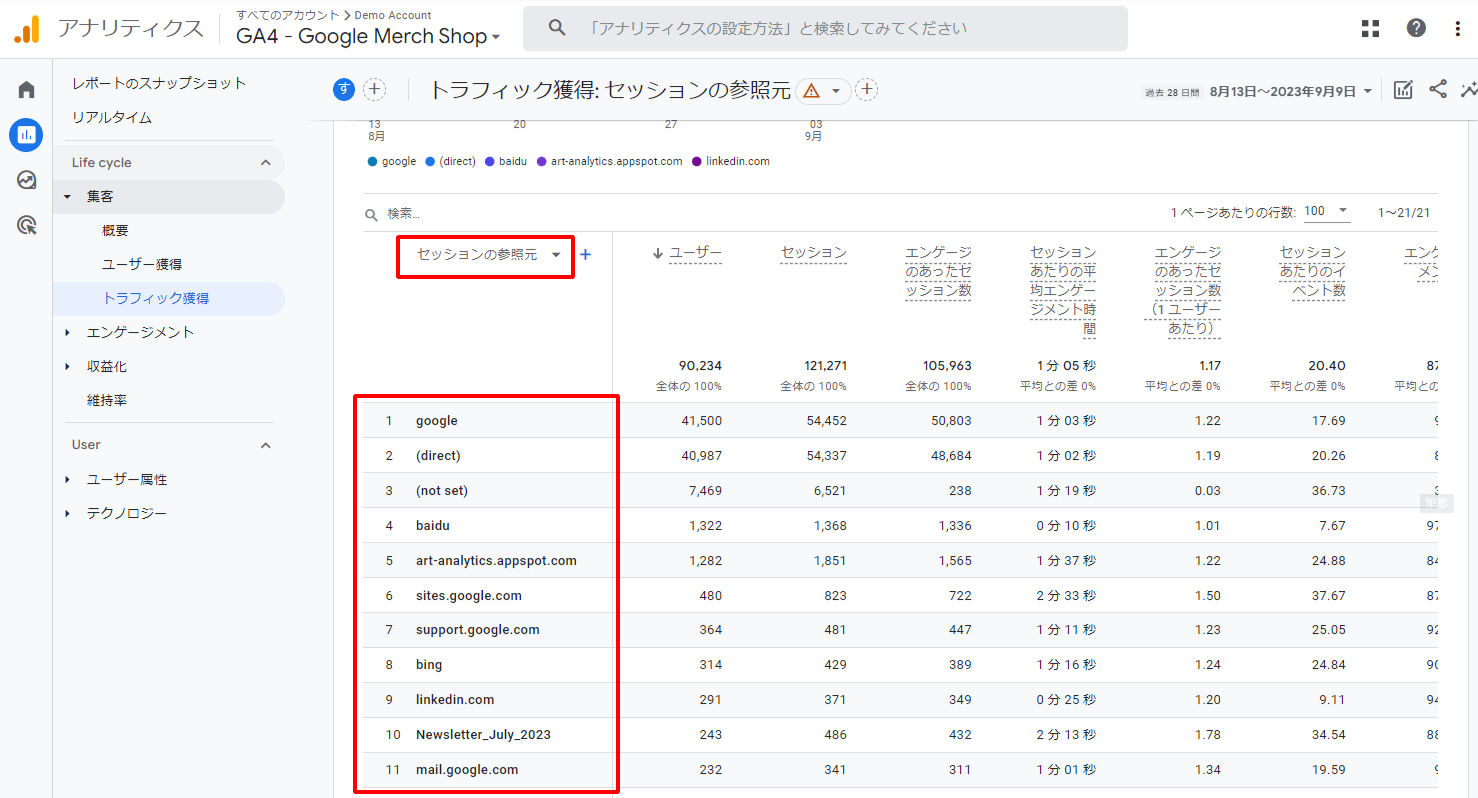This screenshot has width=1478, height=798.
Task: Click the blue 'す' all users segment chip
Action: tap(344, 90)
